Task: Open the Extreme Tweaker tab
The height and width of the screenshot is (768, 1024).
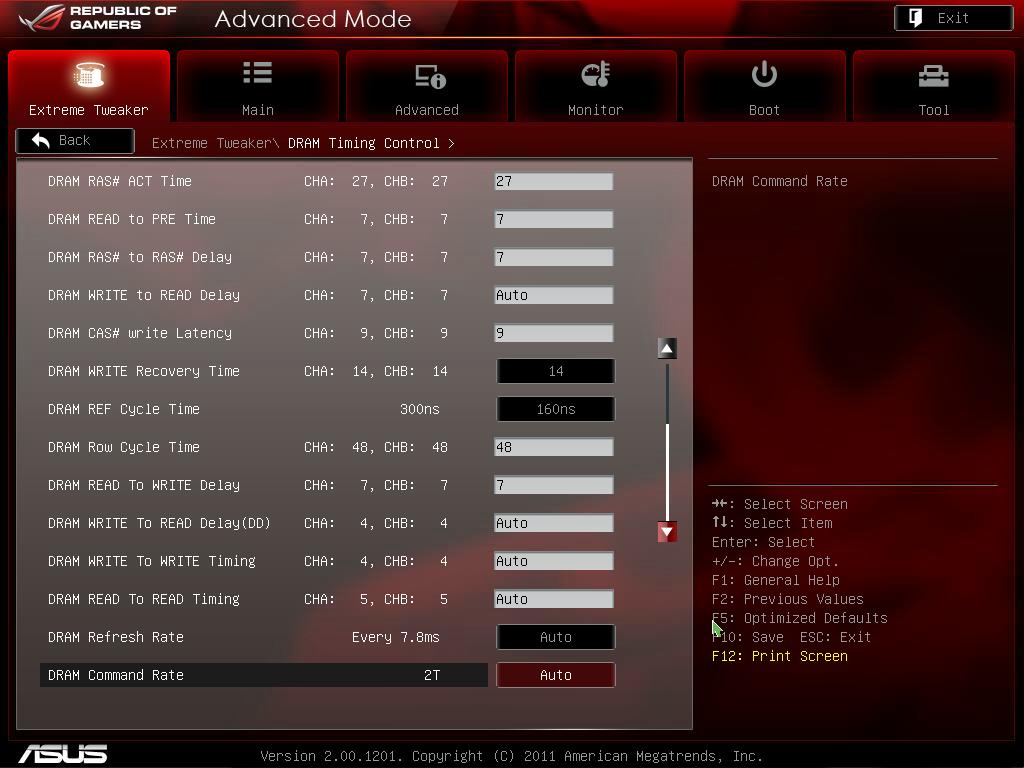Action: pos(89,86)
